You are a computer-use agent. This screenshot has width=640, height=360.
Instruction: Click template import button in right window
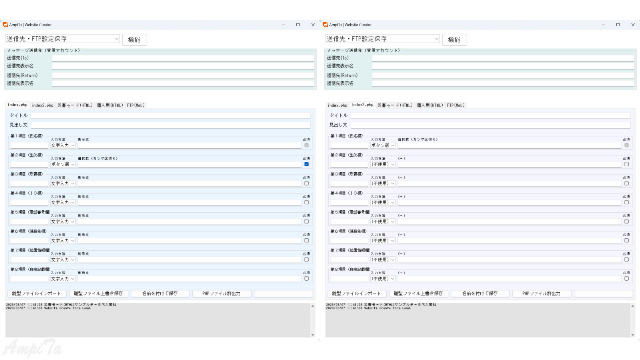coord(357,293)
